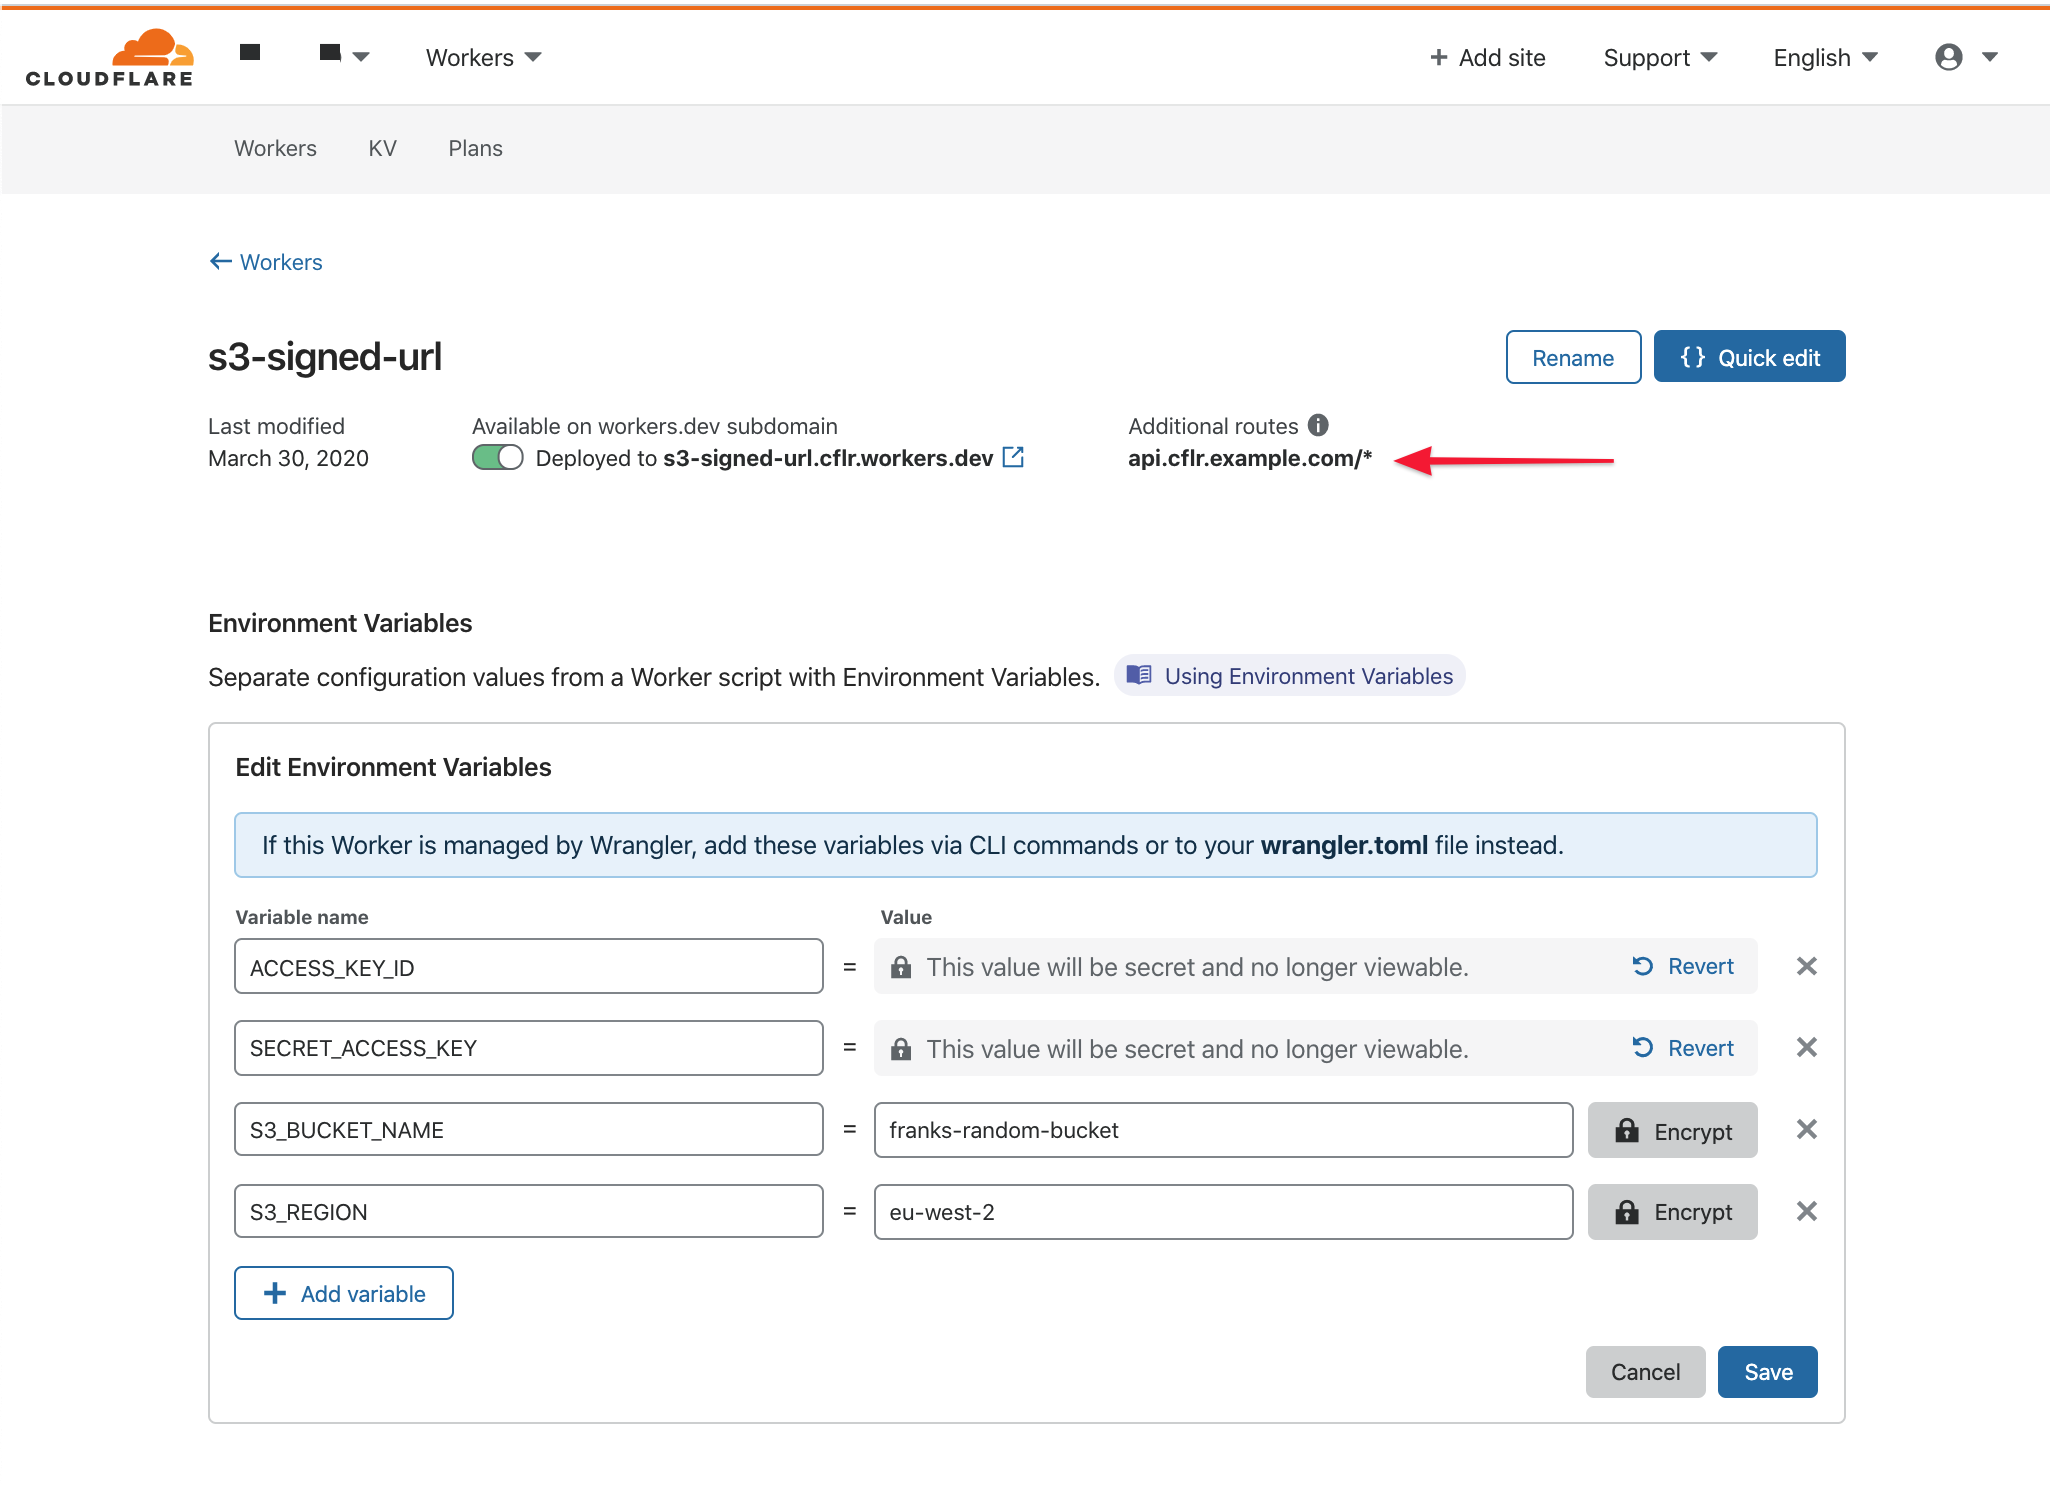
Task: Switch to the KV tab
Action: click(382, 148)
